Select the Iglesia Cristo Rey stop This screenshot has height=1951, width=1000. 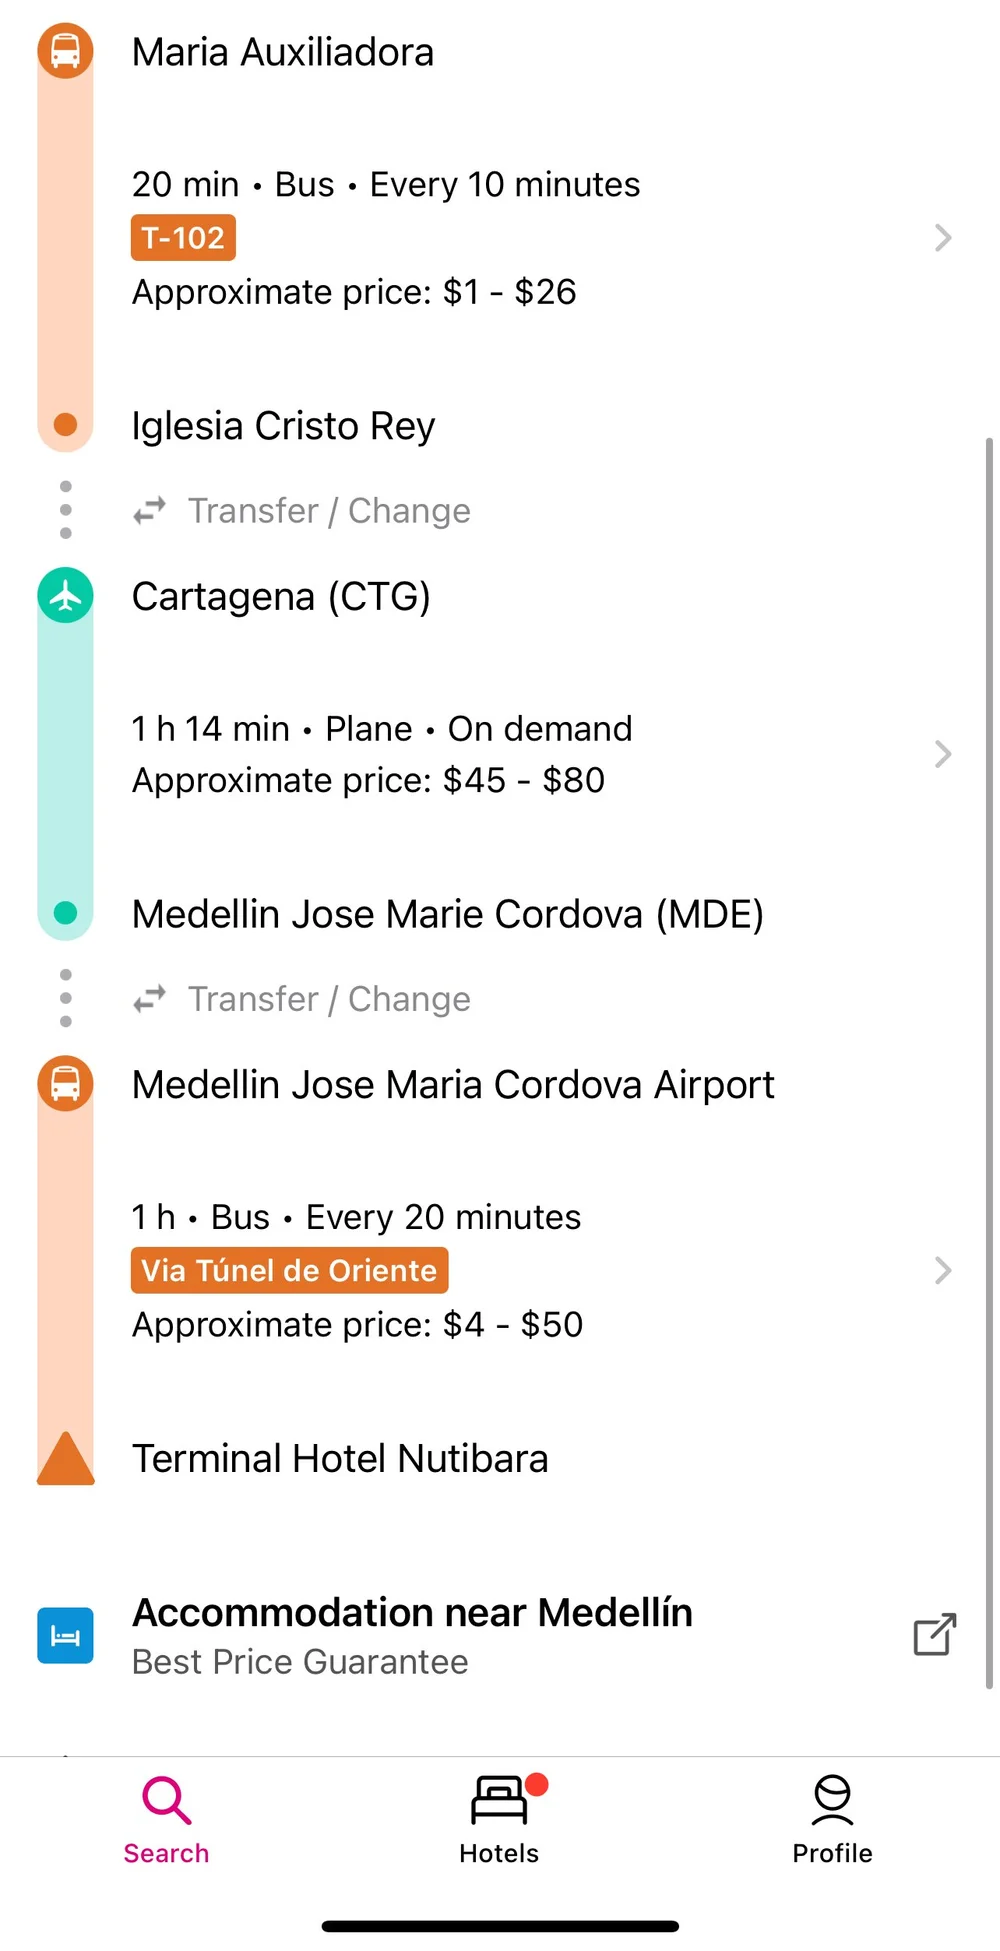coord(284,426)
